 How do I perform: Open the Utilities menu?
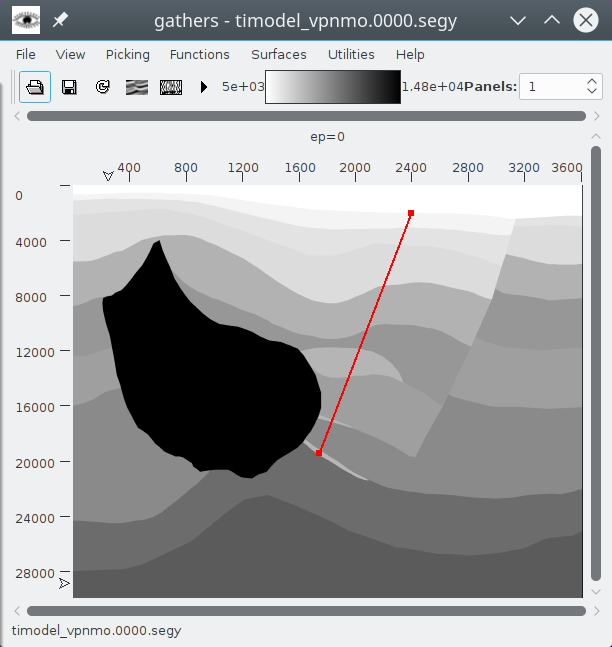click(x=351, y=54)
